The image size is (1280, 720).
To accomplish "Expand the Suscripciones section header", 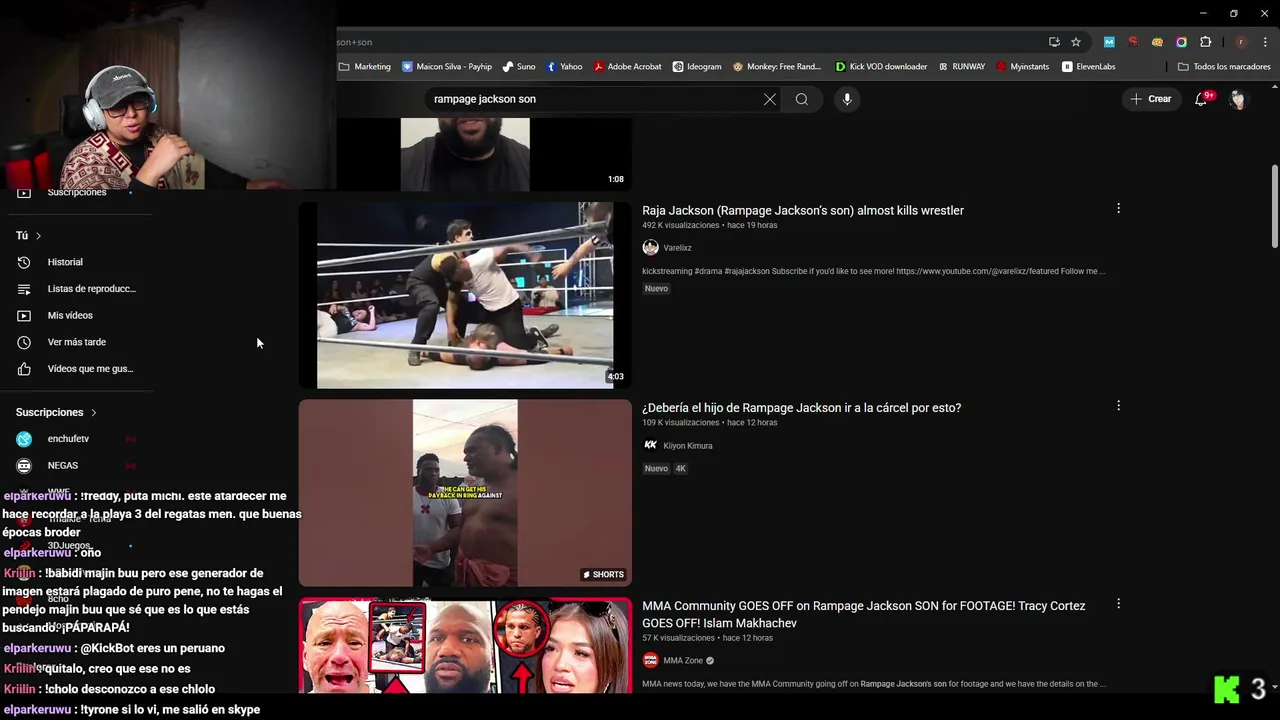I will [57, 412].
